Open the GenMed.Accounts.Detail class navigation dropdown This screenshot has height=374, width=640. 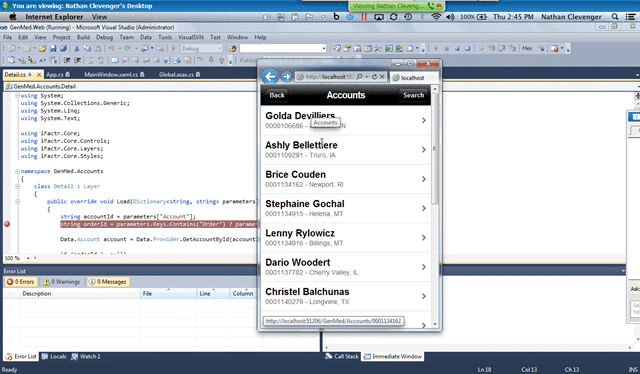131,87
